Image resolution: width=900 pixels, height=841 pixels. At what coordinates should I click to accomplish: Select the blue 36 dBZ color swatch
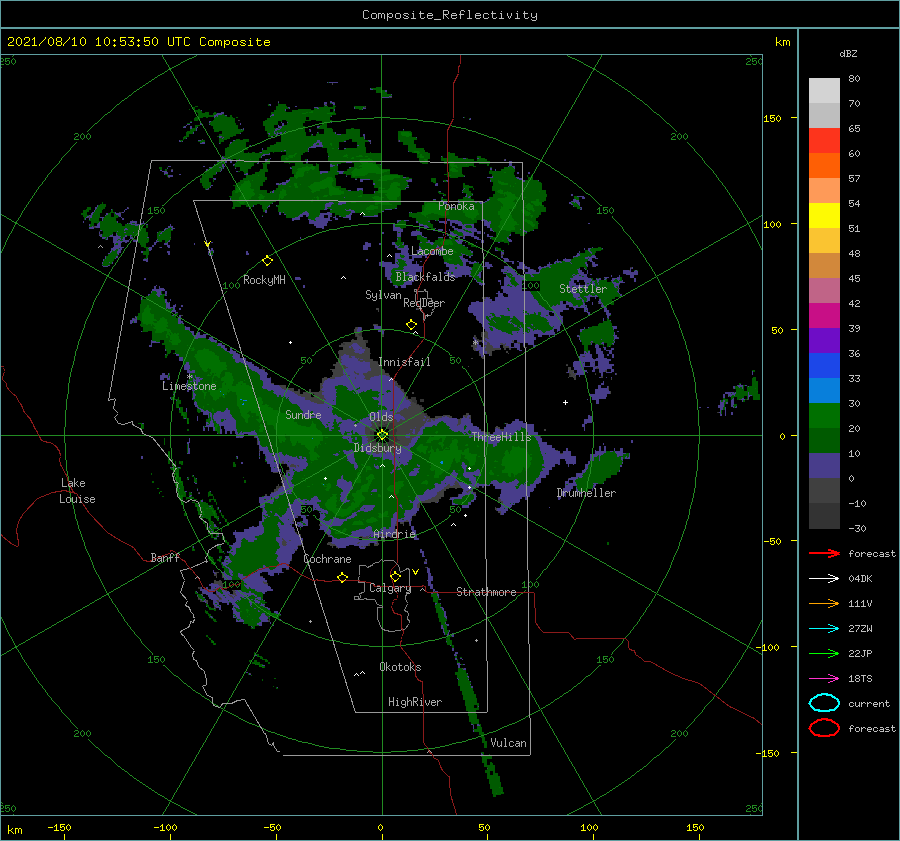[x=824, y=365]
